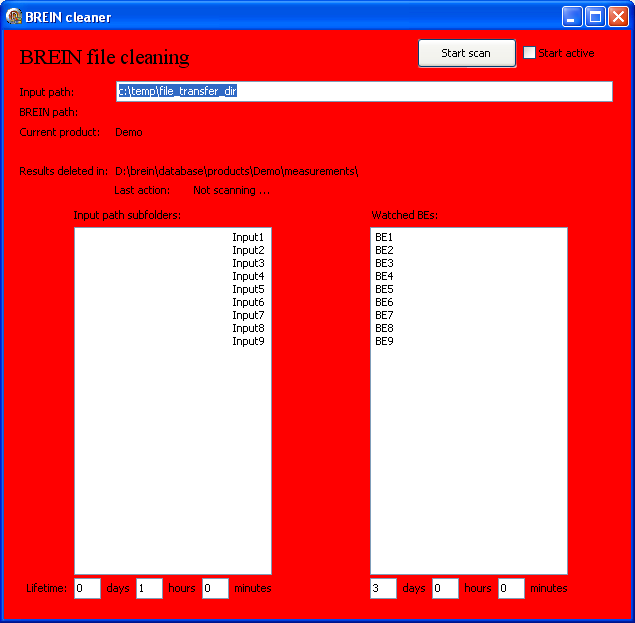Image resolution: width=635 pixels, height=623 pixels.
Task: Click the Watched BEs minutes field
Action: tap(511, 588)
